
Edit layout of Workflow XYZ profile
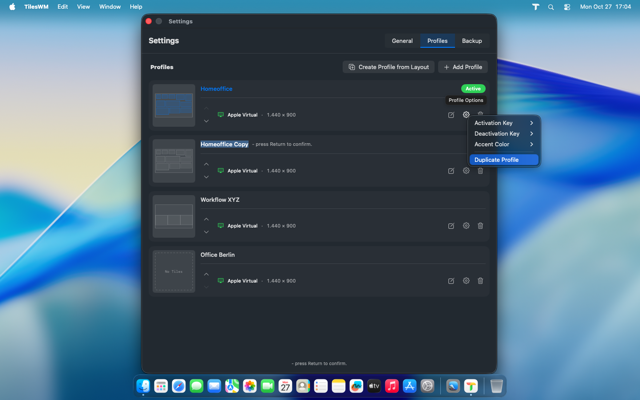tap(451, 226)
